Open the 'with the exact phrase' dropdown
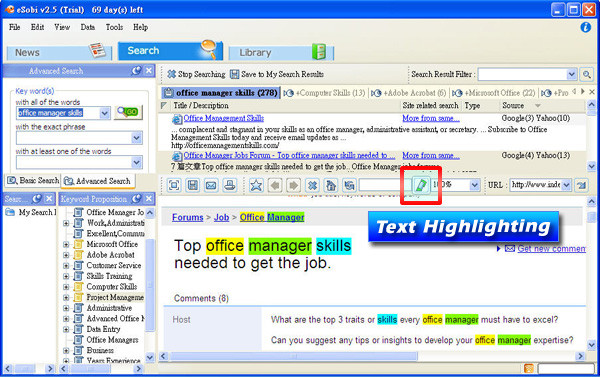This screenshot has height=377, width=600. (x=136, y=138)
